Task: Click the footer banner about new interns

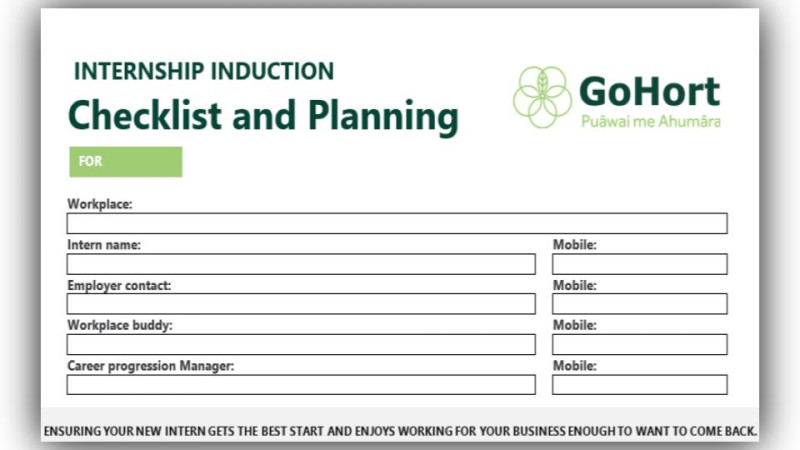Action: coord(400,431)
